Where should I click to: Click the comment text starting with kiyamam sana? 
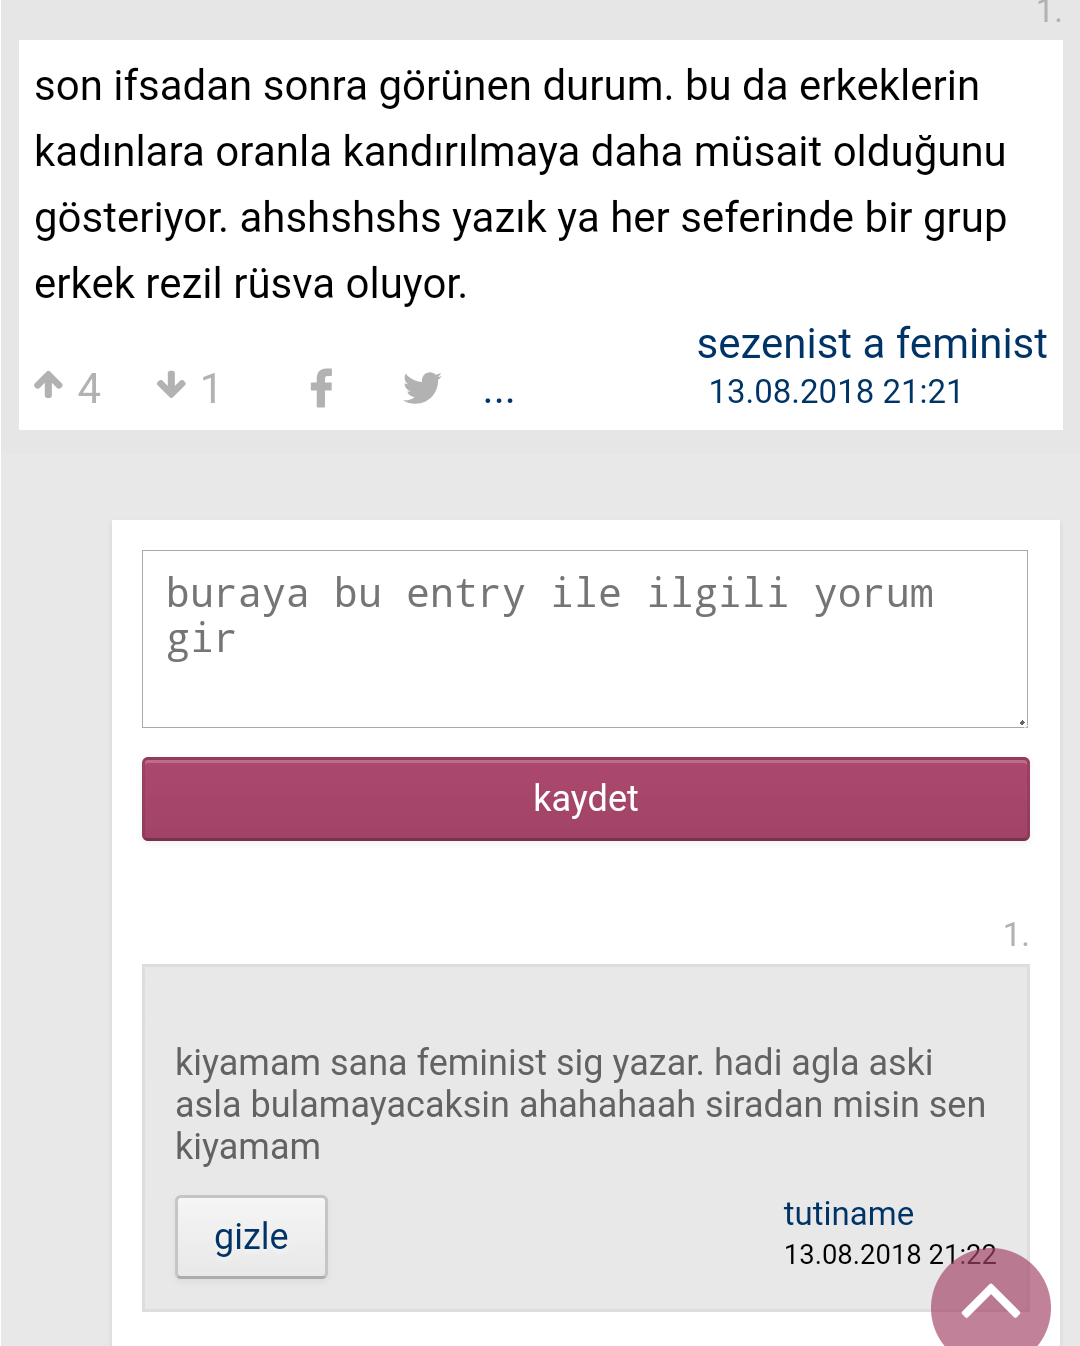pos(580,1104)
